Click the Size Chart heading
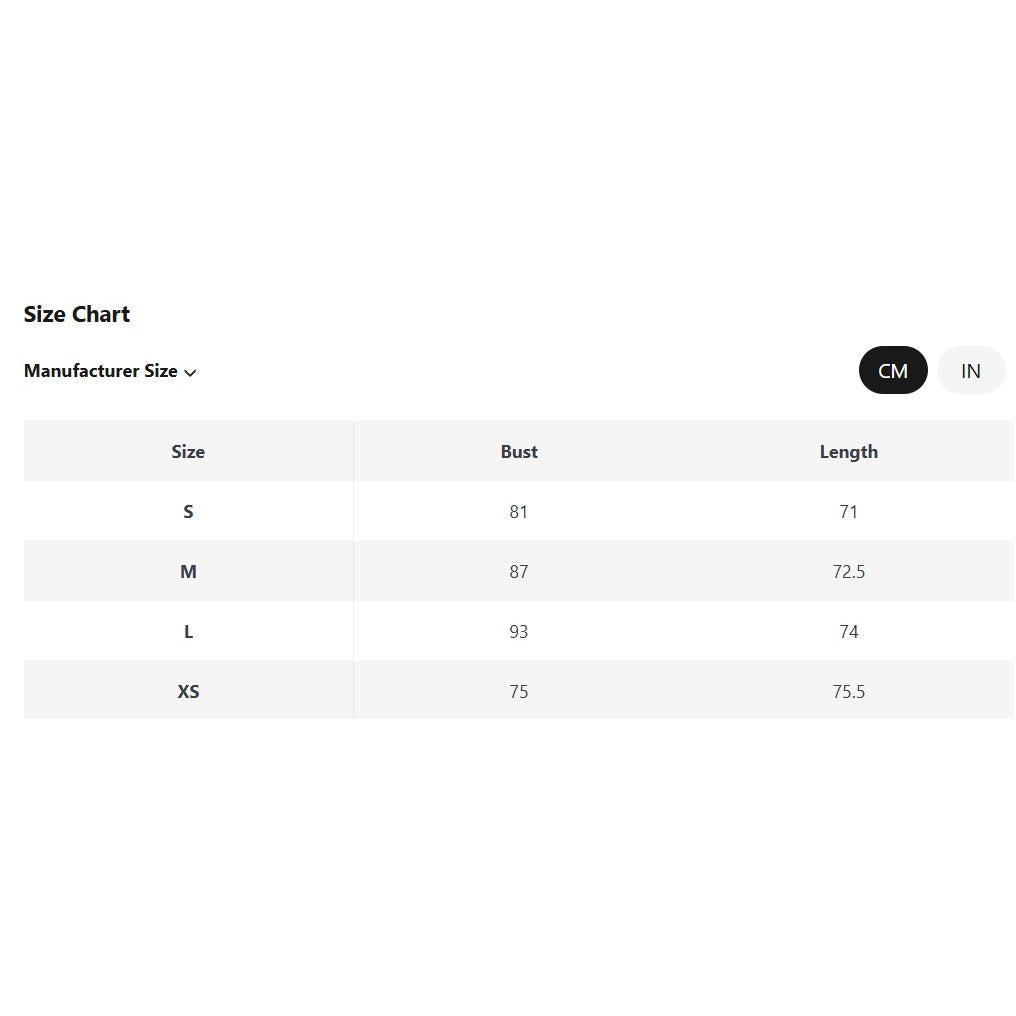This screenshot has height=1016, width=1016. click(x=76, y=314)
